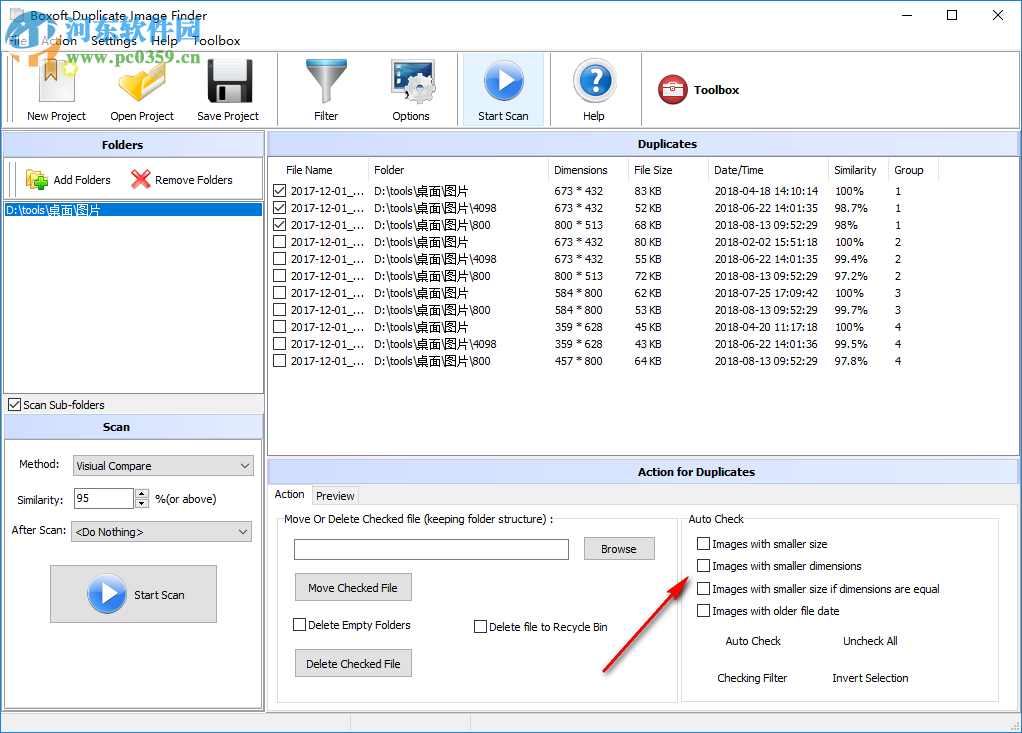The height and width of the screenshot is (733, 1022).
Task: Toggle the Scan Sub-folders checkbox
Action: pyautogui.click(x=17, y=404)
